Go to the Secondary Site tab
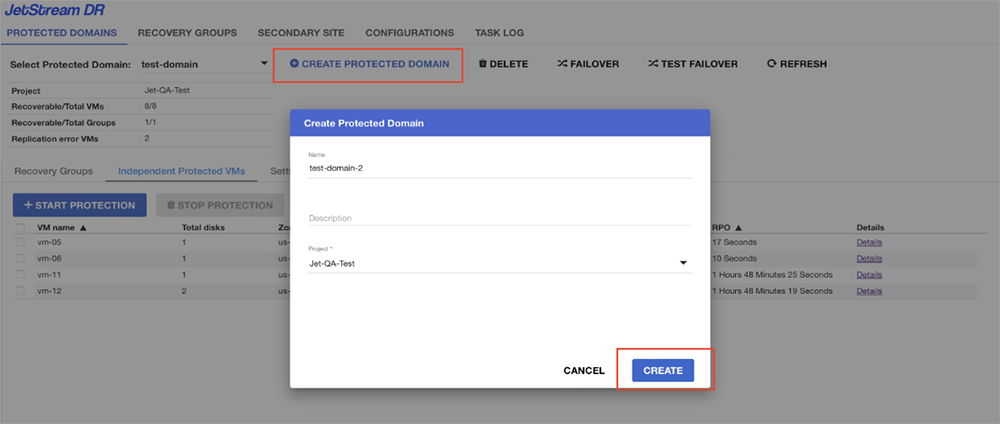 pyautogui.click(x=301, y=33)
